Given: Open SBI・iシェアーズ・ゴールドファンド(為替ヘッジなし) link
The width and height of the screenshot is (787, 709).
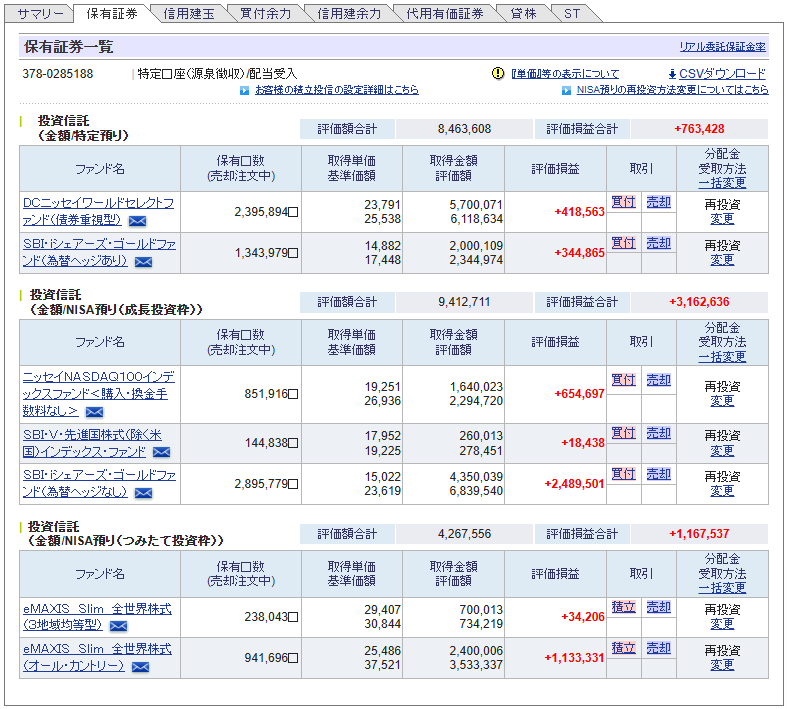Looking at the screenshot, I should click(x=99, y=484).
